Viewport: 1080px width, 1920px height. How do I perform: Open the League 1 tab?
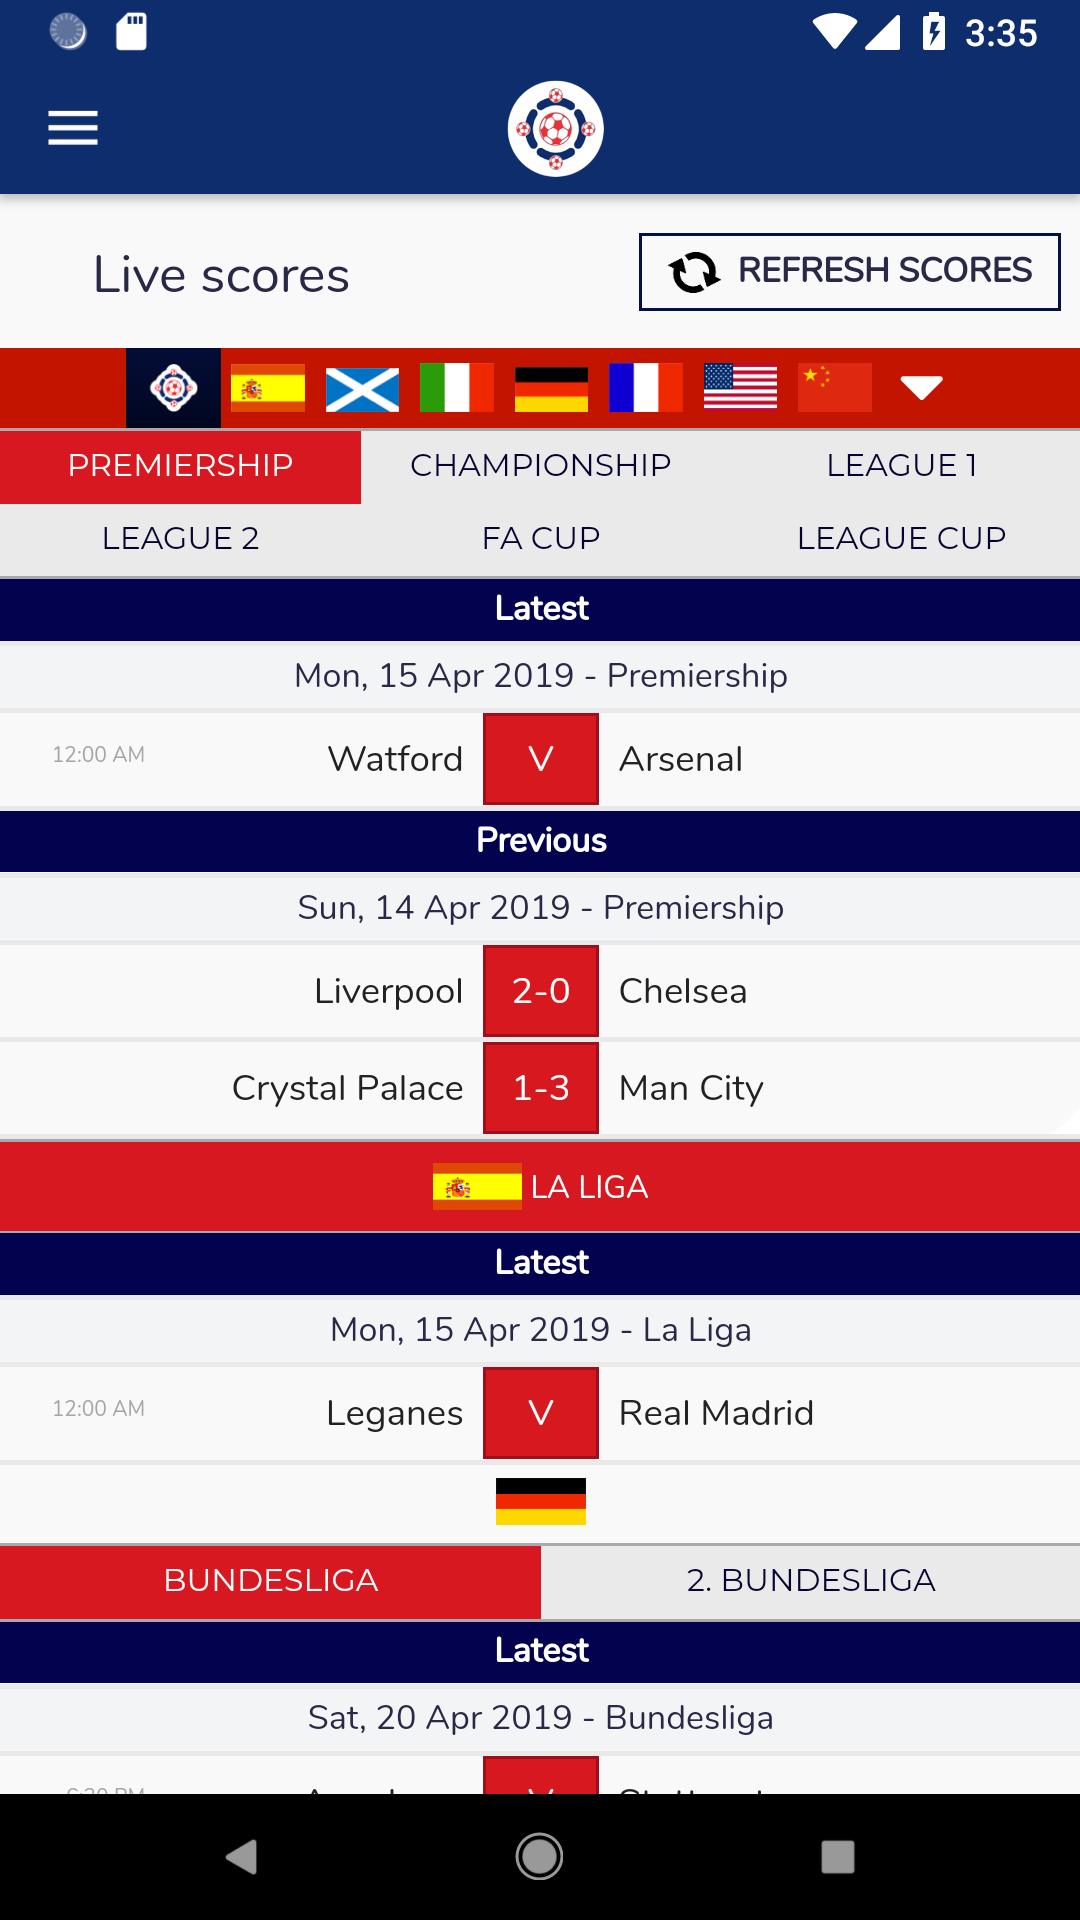pos(901,466)
